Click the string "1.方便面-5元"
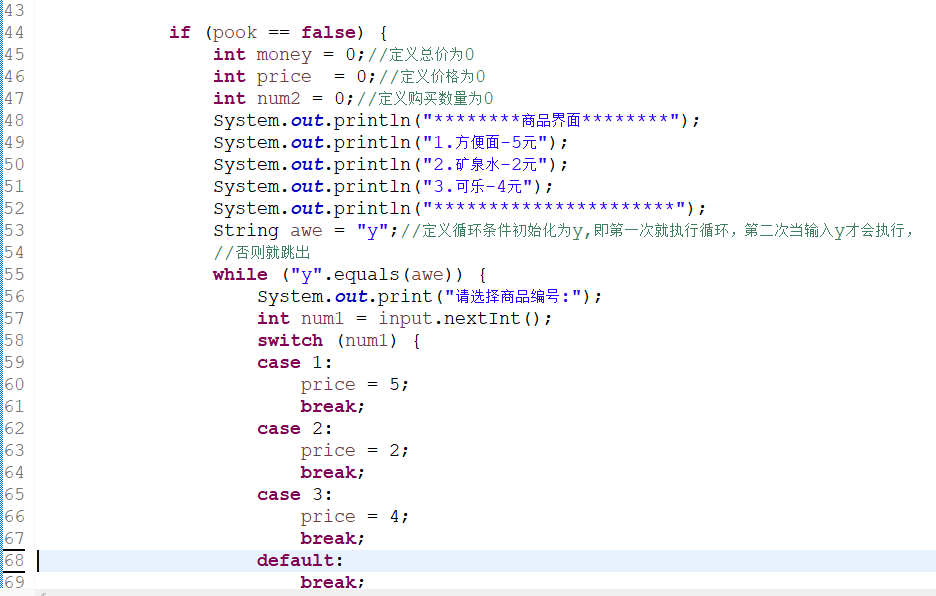Screen dimensions: 936x596 point(485,143)
